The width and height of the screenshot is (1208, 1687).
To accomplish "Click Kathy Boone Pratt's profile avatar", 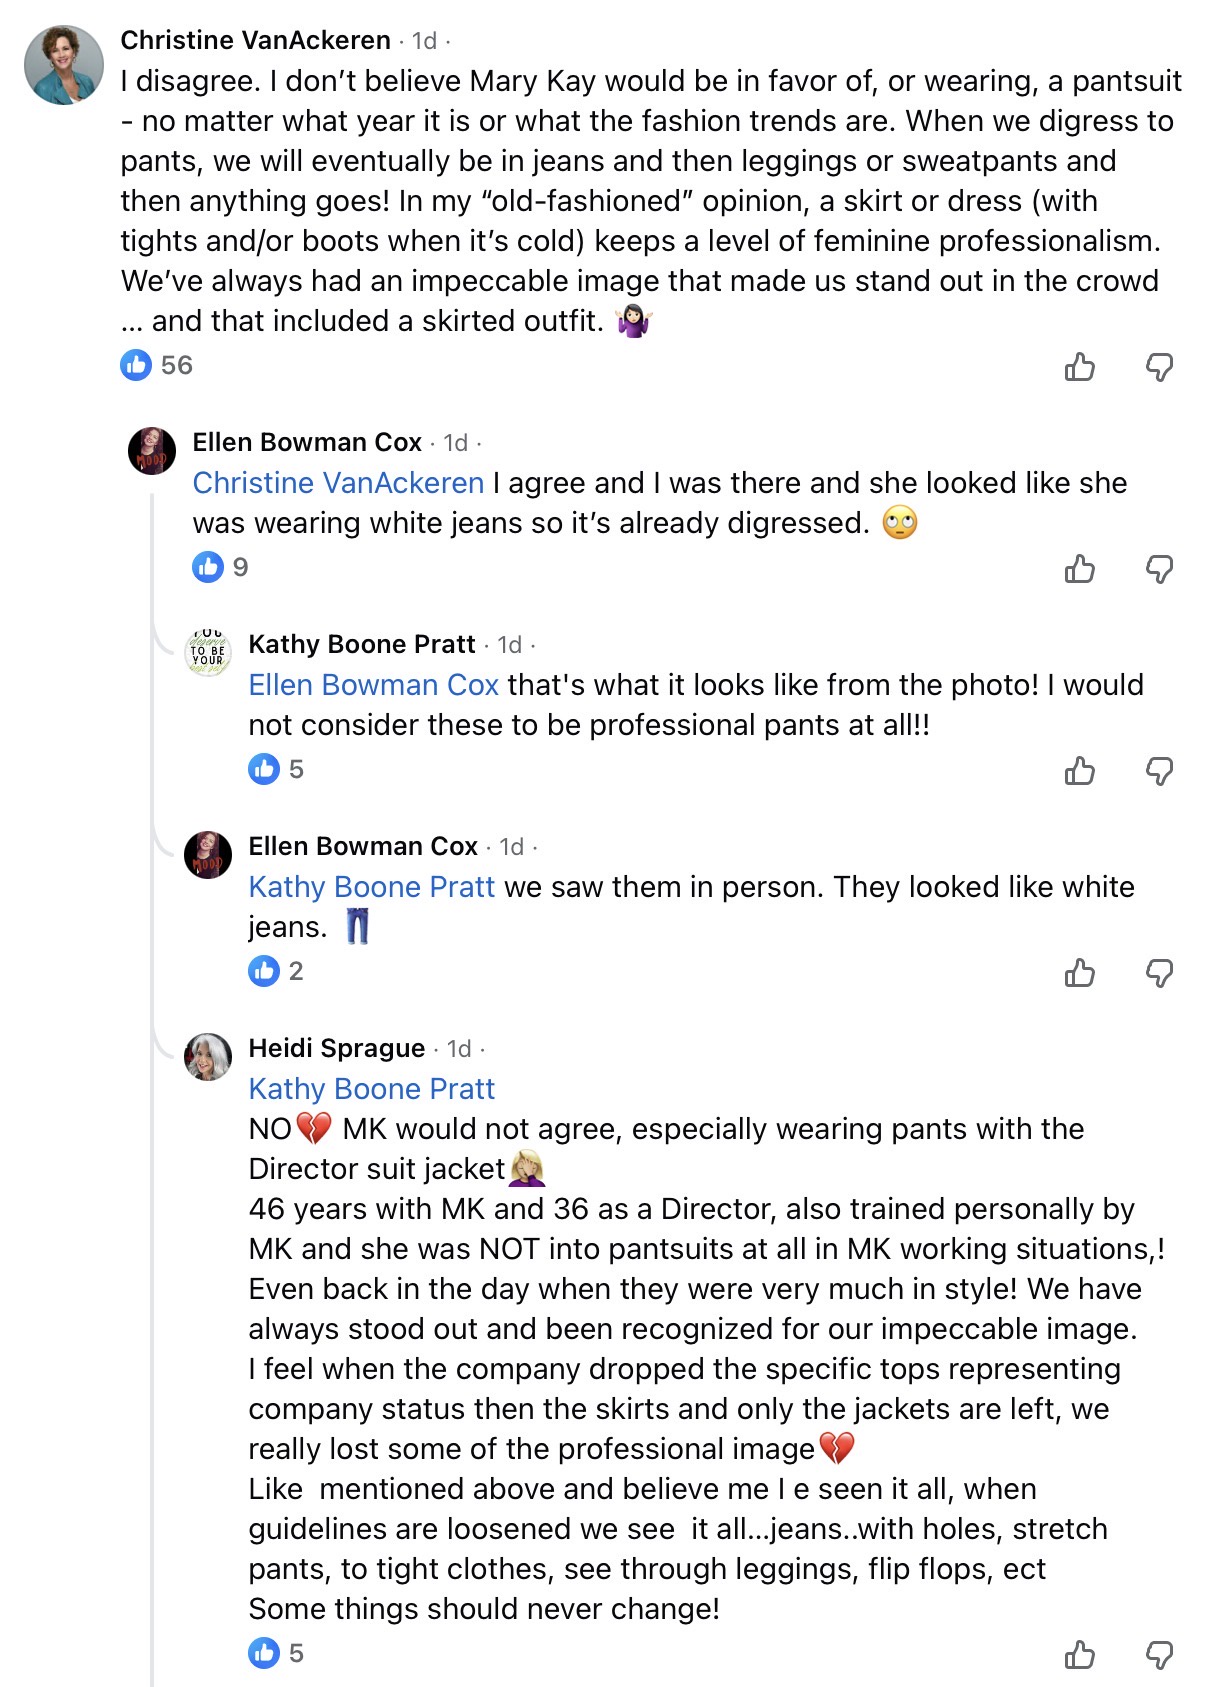I will click(209, 653).
